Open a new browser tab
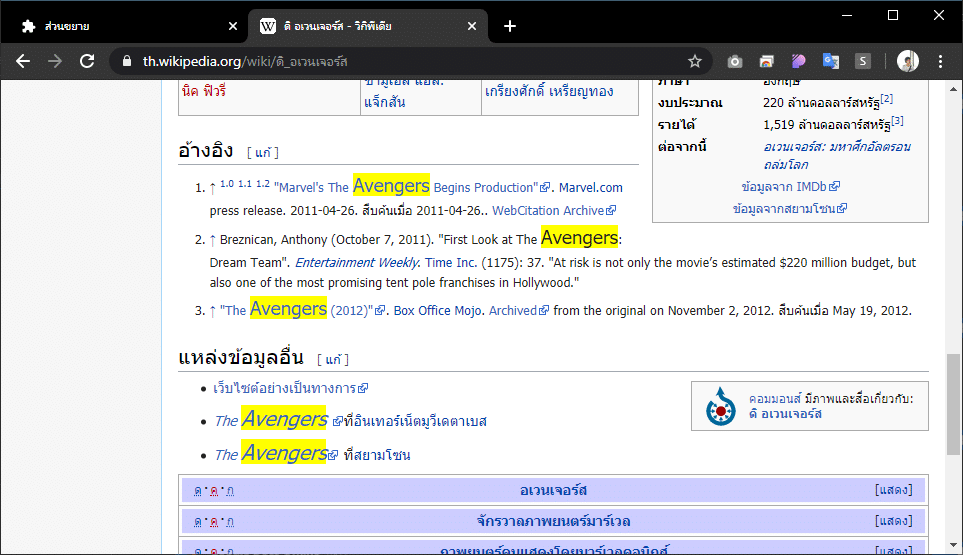 (510, 26)
